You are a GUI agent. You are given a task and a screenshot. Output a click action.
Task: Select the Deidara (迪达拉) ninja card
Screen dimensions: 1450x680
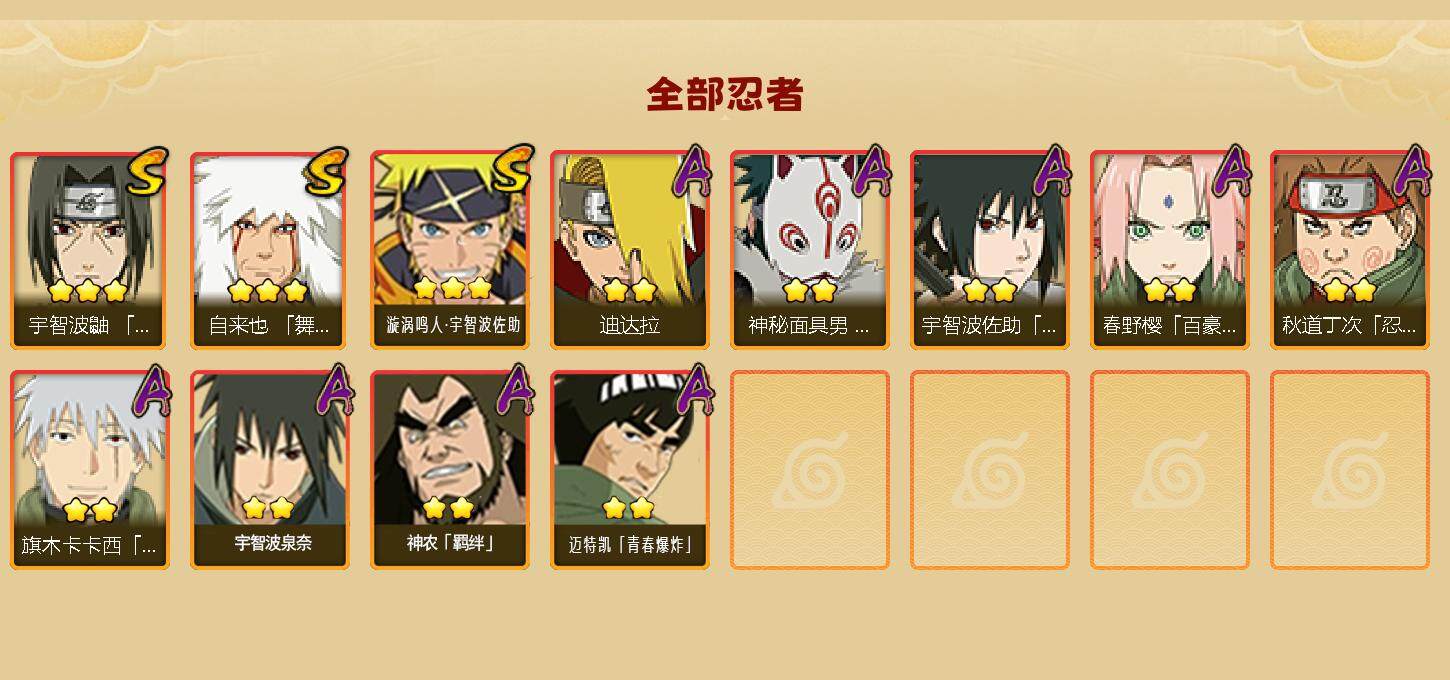pos(630,250)
